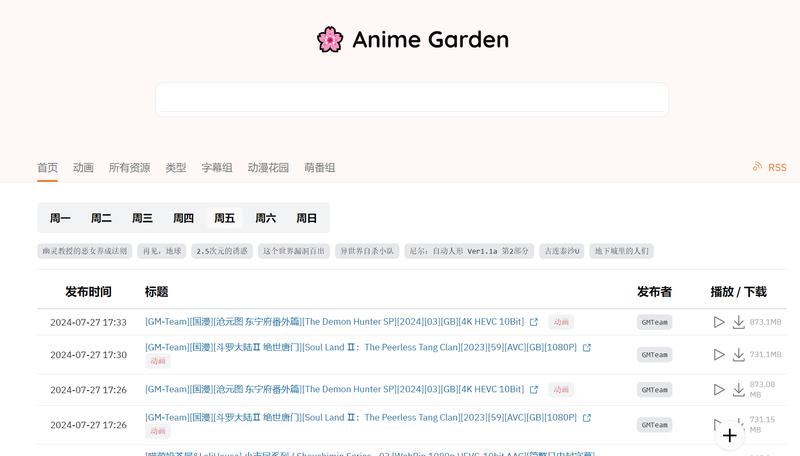Download the 17:26 Demon Hunter SP release
This screenshot has height=456, width=800.
pos(738,390)
